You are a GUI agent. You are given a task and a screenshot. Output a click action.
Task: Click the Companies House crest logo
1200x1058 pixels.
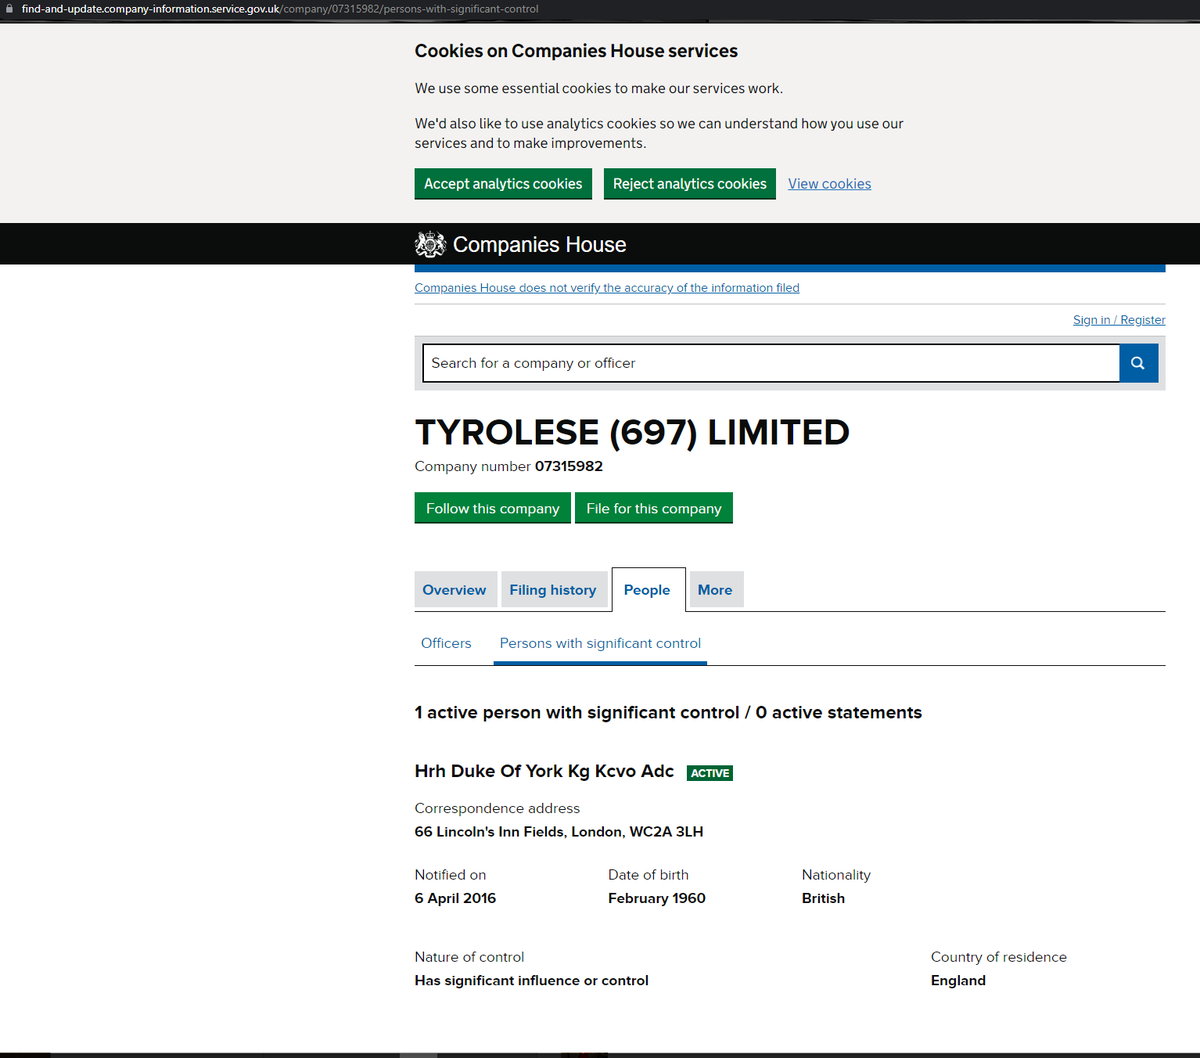[430, 244]
